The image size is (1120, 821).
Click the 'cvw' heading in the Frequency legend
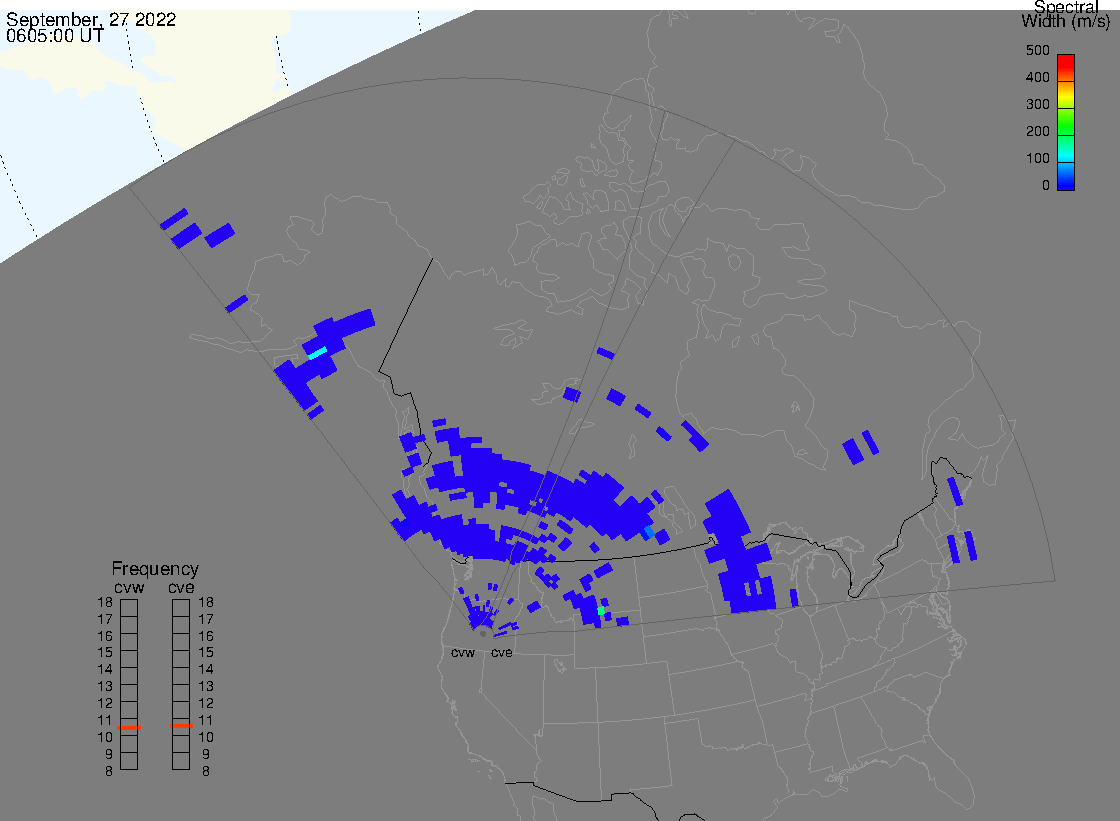[x=129, y=587]
